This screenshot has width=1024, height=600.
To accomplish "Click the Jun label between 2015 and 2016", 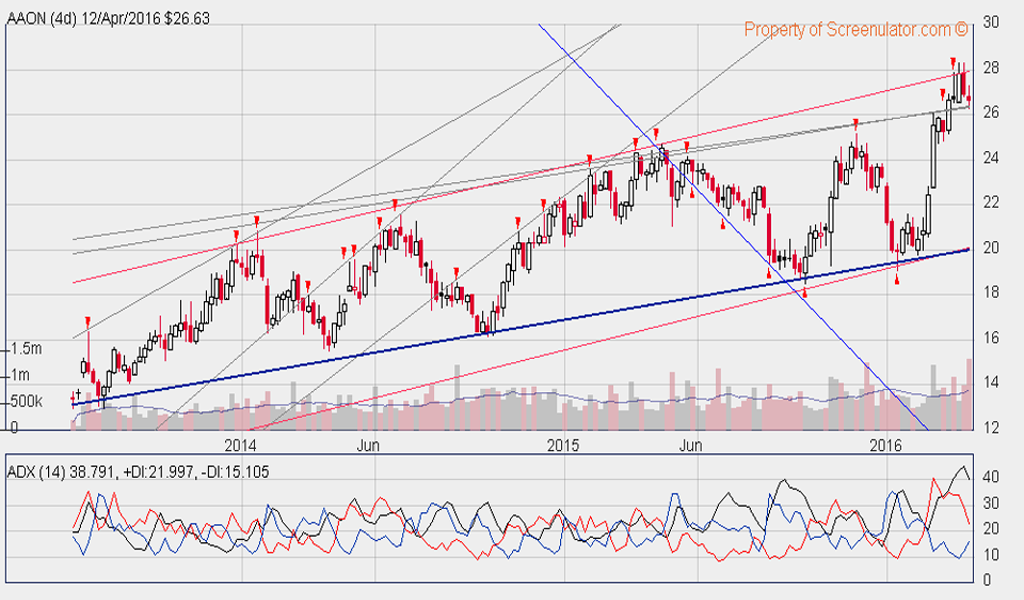I will click(x=691, y=444).
